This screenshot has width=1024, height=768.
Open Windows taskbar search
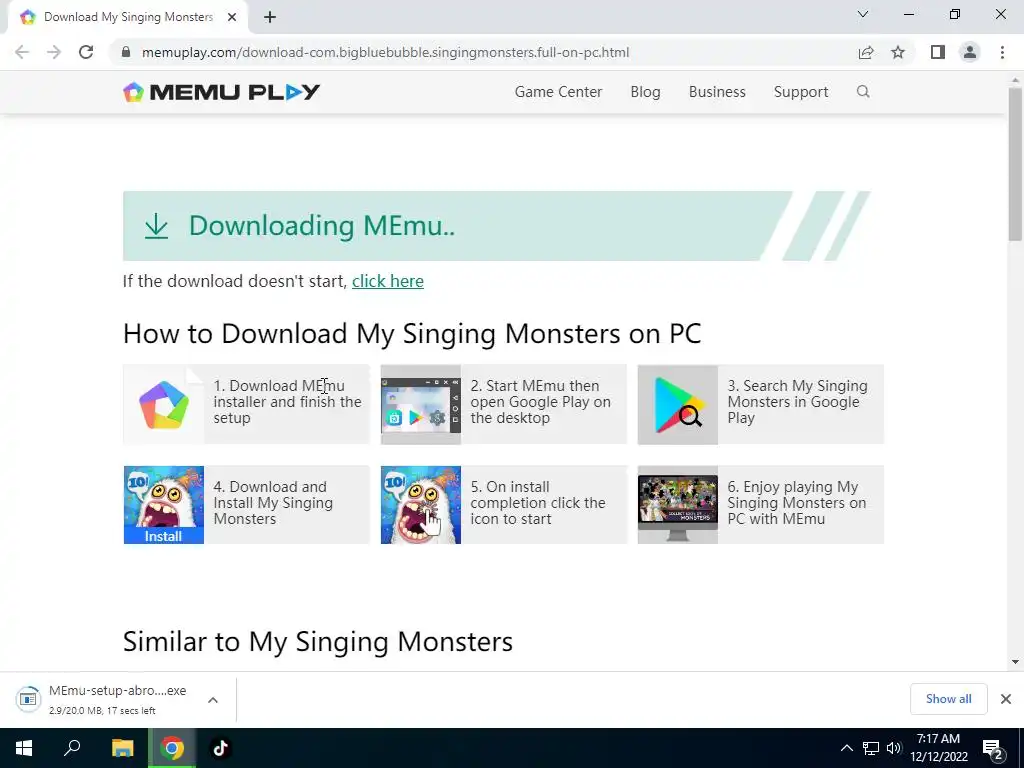tap(72, 748)
